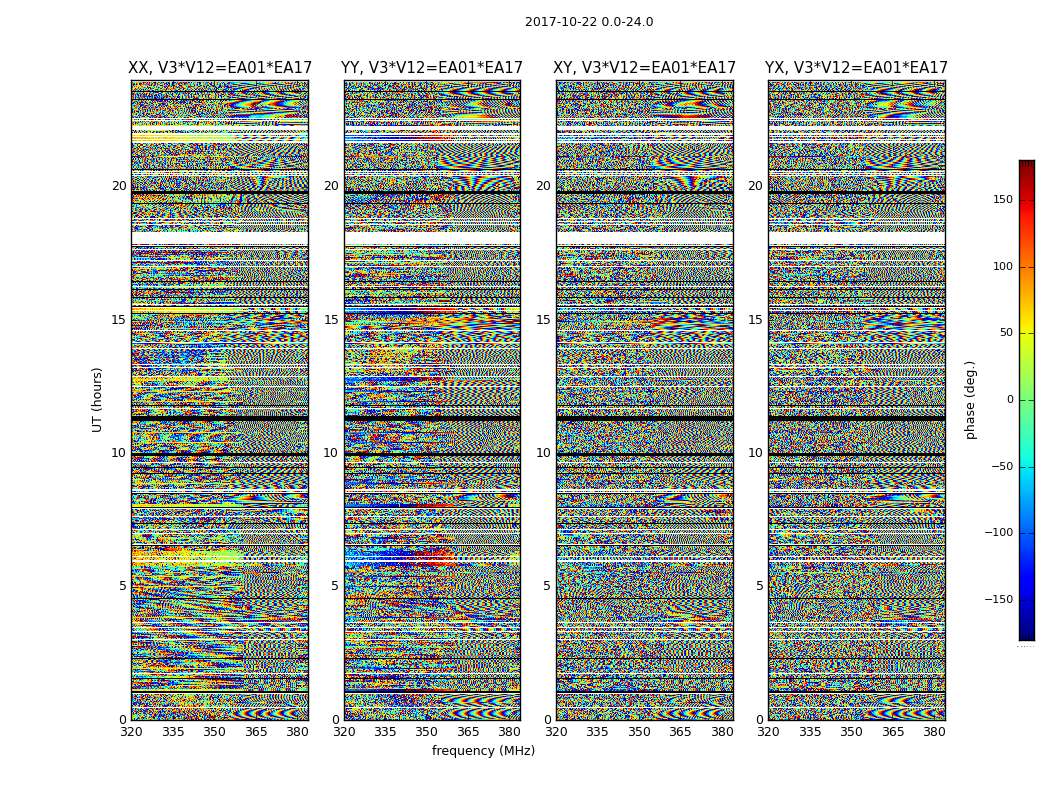The width and height of the screenshot is (1050, 800).
Task: Click YX plot x-axis tick 380
Action: pos(934,732)
